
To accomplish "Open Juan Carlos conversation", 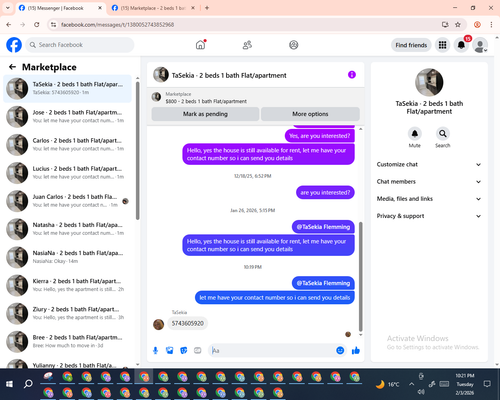I will point(68,201).
